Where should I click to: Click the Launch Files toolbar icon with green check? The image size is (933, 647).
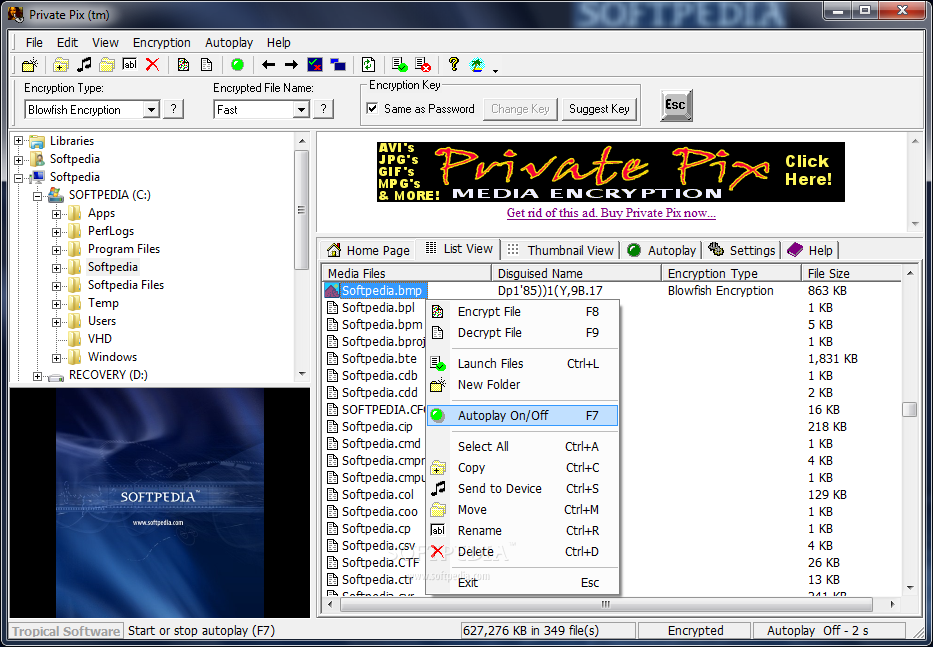click(399, 64)
